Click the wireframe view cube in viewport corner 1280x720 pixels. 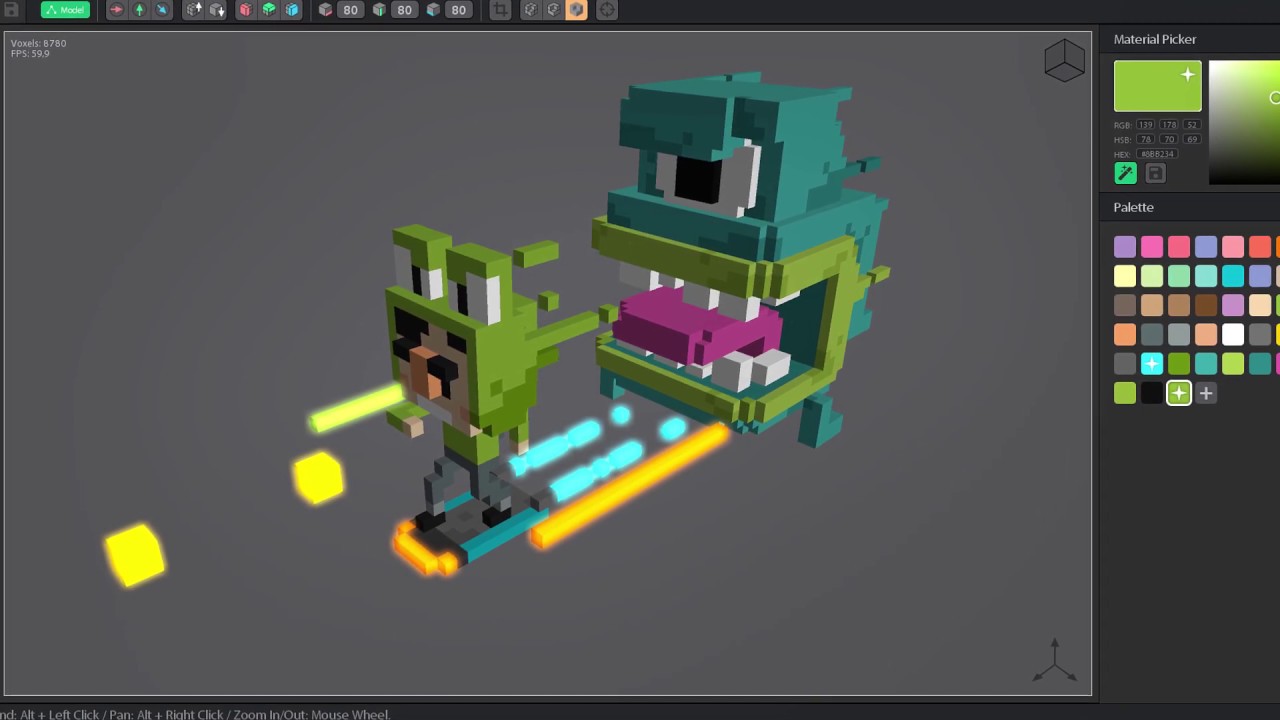pyautogui.click(x=1064, y=60)
